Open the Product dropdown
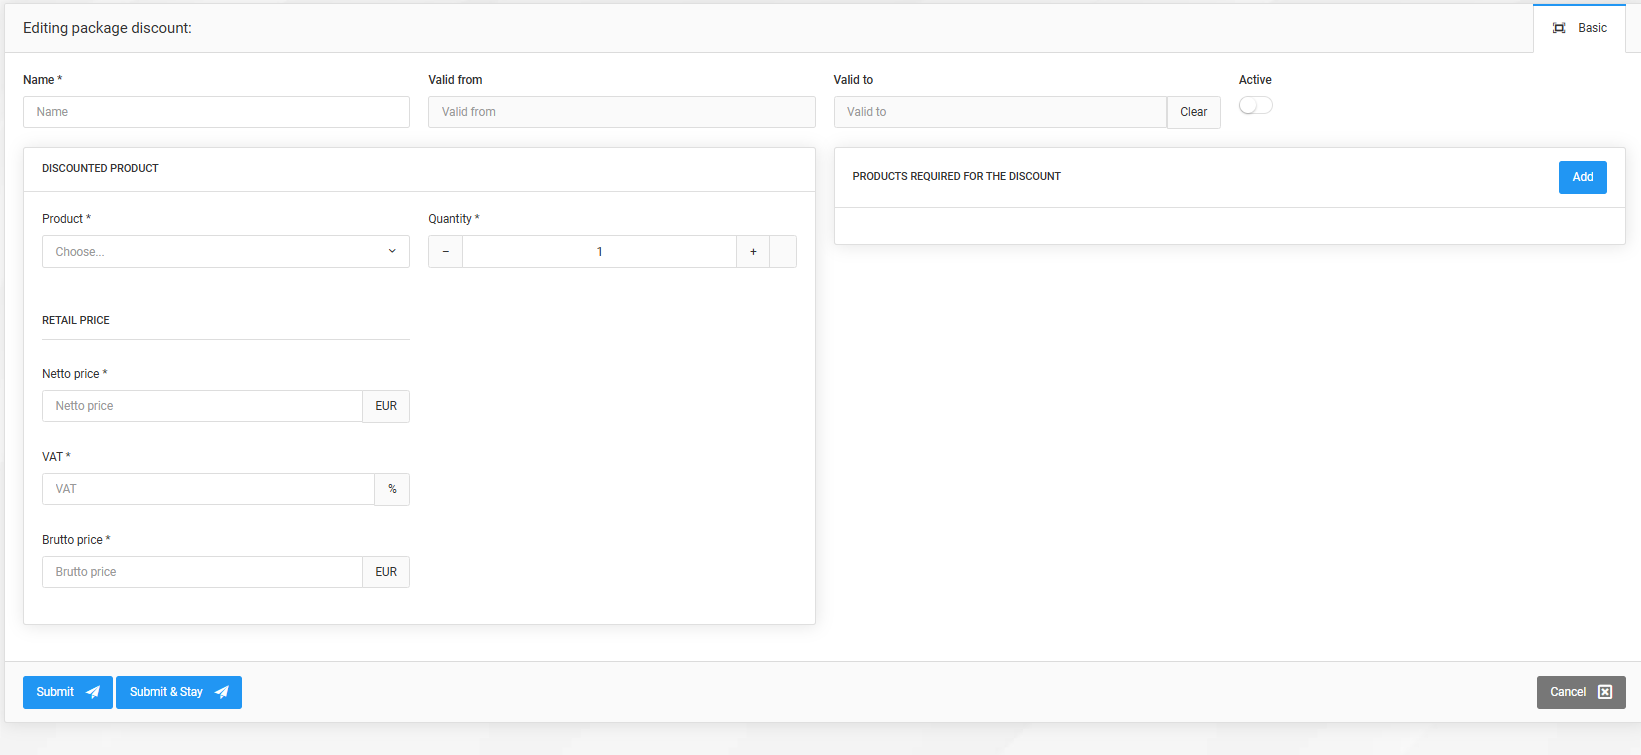 point(225,252)
